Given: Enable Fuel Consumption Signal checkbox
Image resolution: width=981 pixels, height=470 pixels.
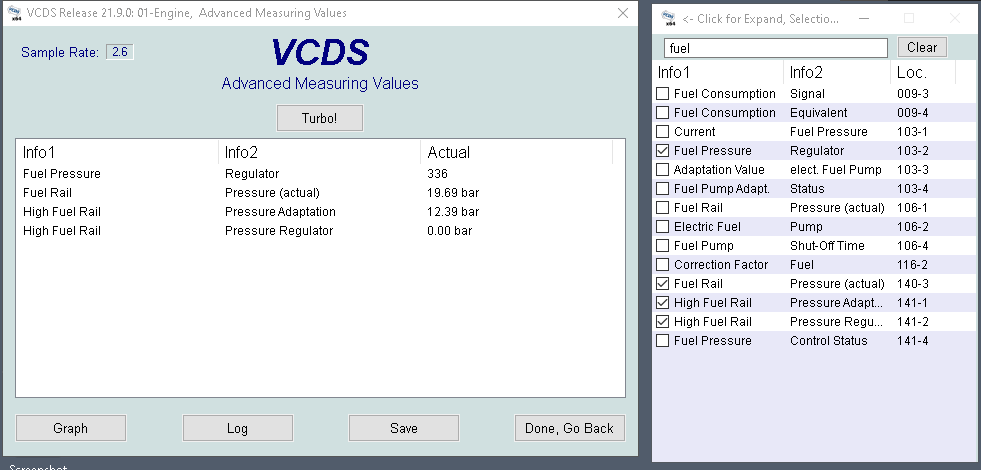Looking at the screenshot, I should click(x=662, y=94).
